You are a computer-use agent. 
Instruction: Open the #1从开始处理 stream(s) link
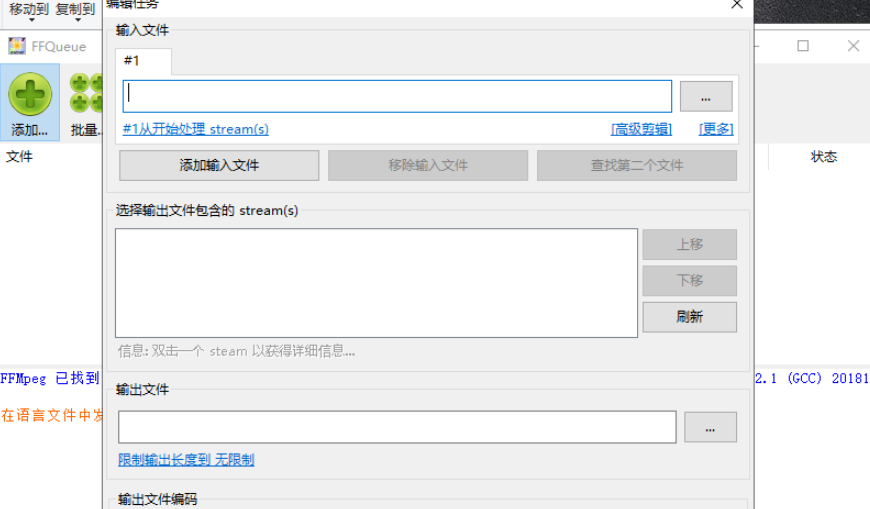click(x=195, y=129)
